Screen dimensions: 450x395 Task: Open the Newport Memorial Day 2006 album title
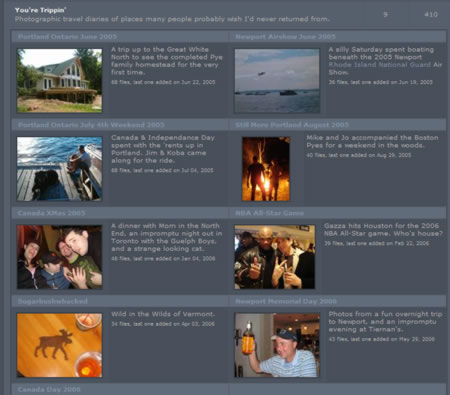286,301
